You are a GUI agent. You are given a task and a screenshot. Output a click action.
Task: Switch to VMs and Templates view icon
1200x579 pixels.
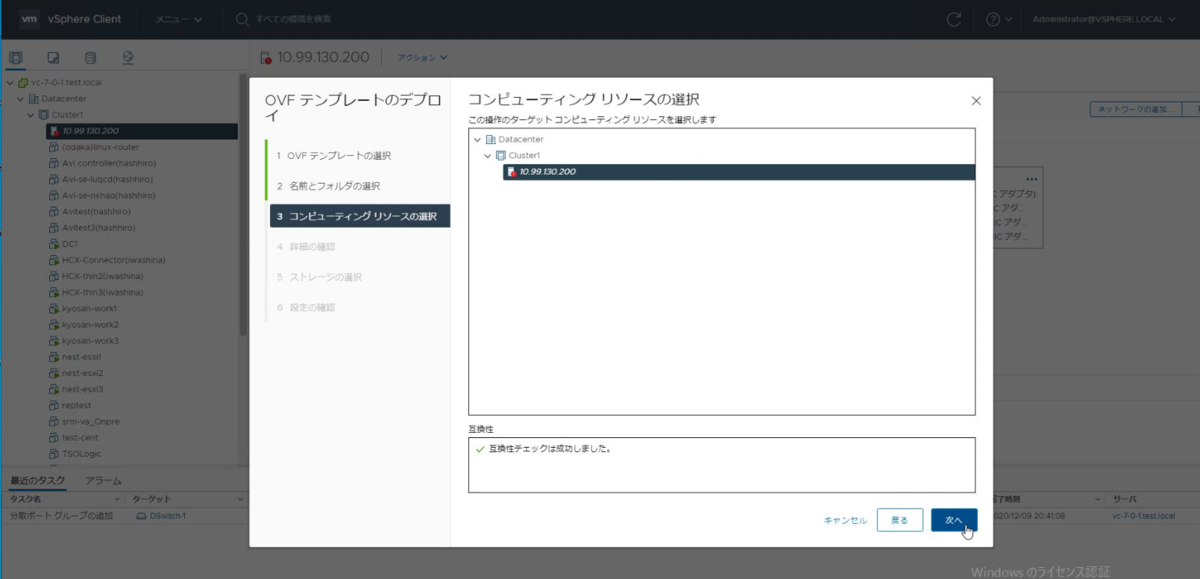[53, 57]
